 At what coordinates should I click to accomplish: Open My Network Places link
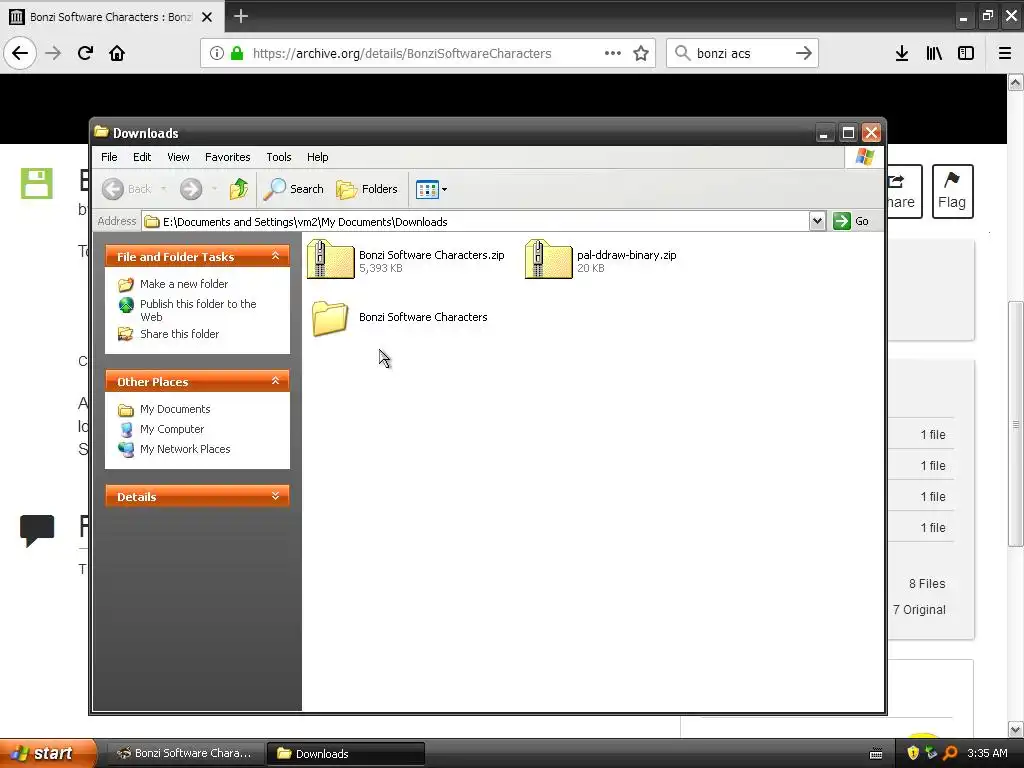tap(185, 449)
